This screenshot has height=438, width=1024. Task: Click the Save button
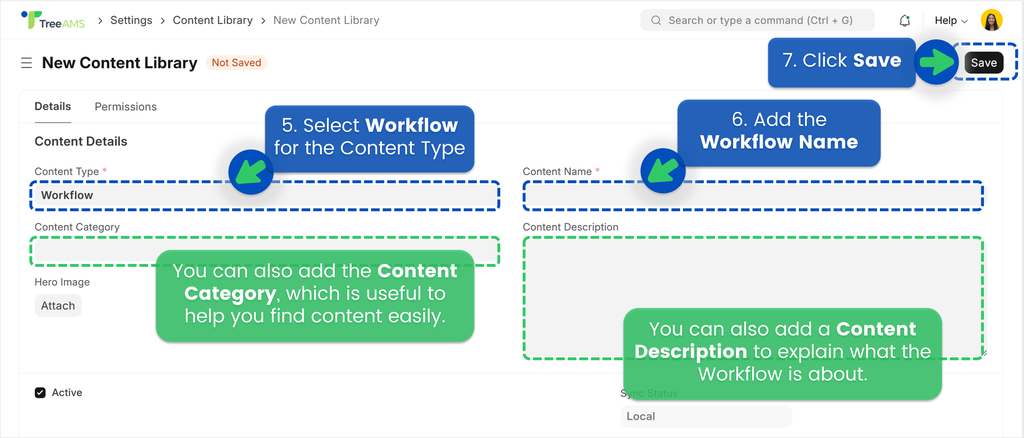tap(983, 62)
